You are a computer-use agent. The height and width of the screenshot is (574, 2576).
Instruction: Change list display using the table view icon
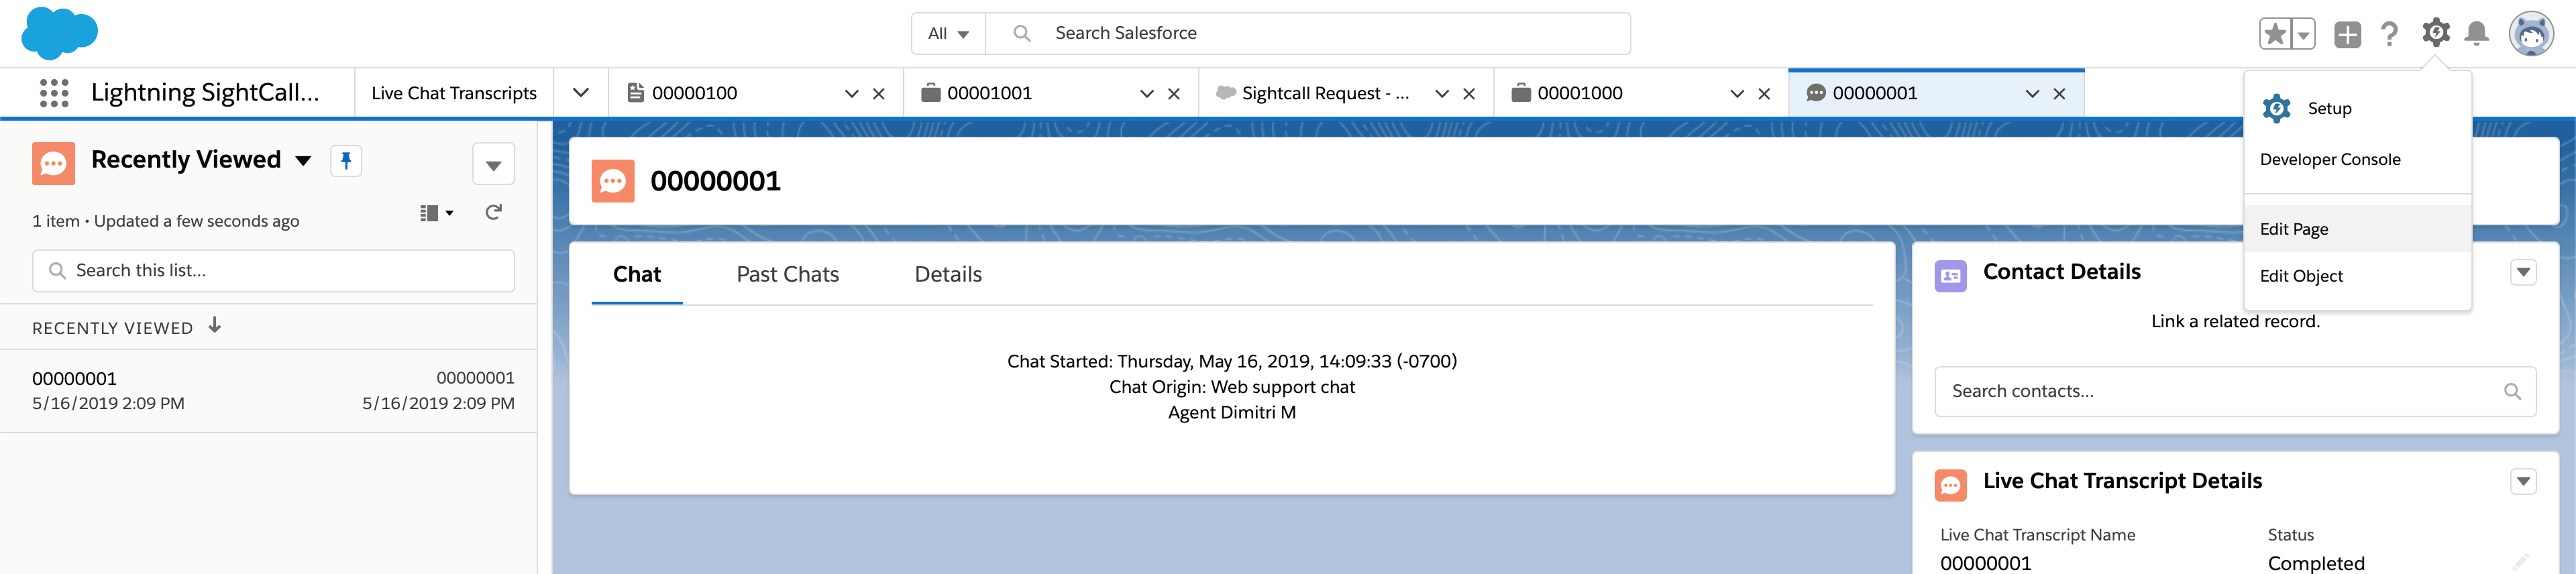(436, 213)
